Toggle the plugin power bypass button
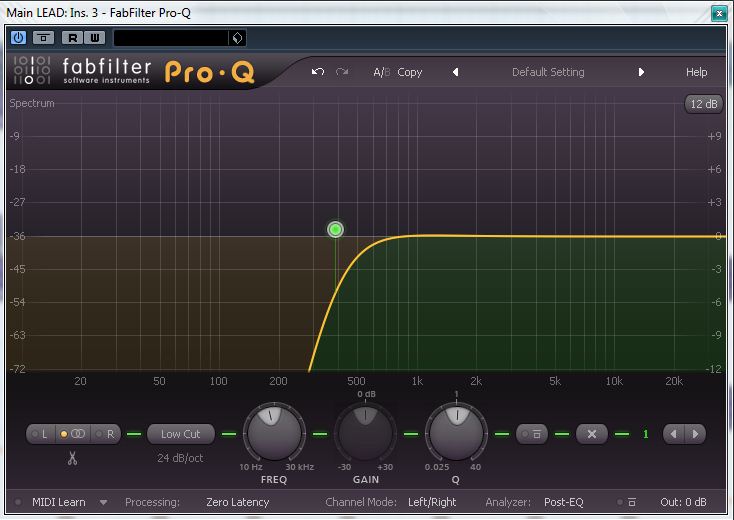The height and width of the screenshot is (520, 734). coord(18,37)
